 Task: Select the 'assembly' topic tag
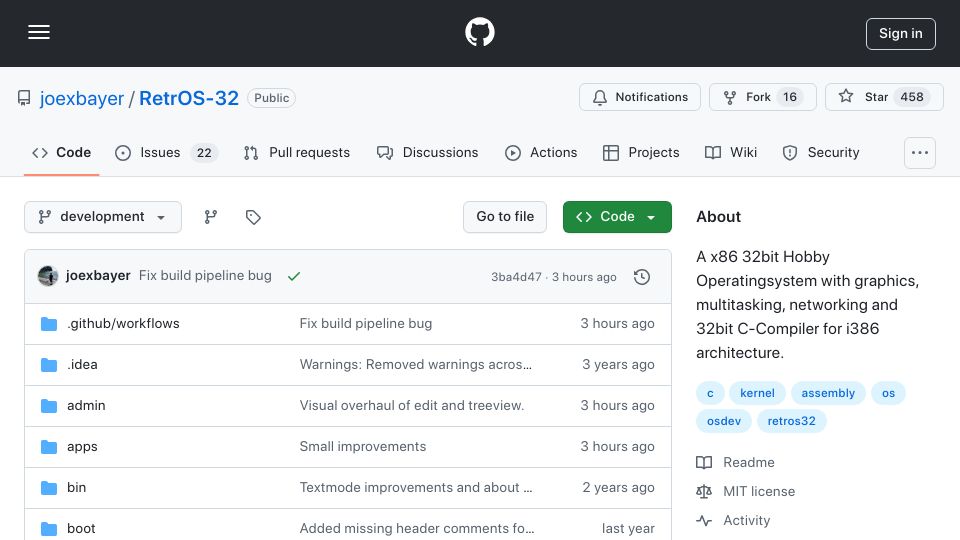[828, 393]
